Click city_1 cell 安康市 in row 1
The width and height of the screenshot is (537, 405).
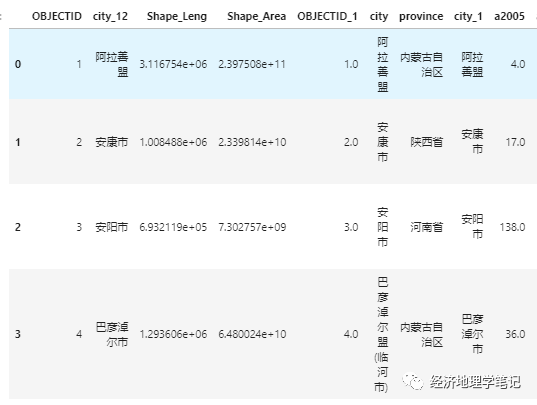(472, 142)
